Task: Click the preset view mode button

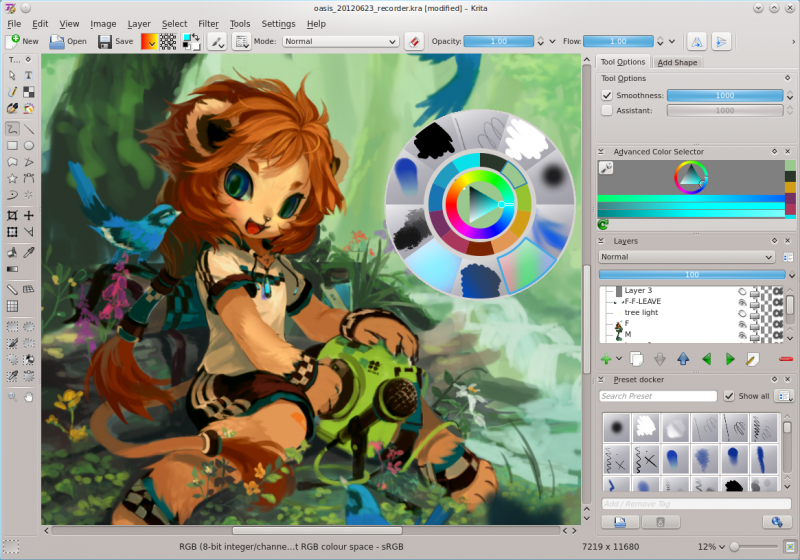Action: 784,396
